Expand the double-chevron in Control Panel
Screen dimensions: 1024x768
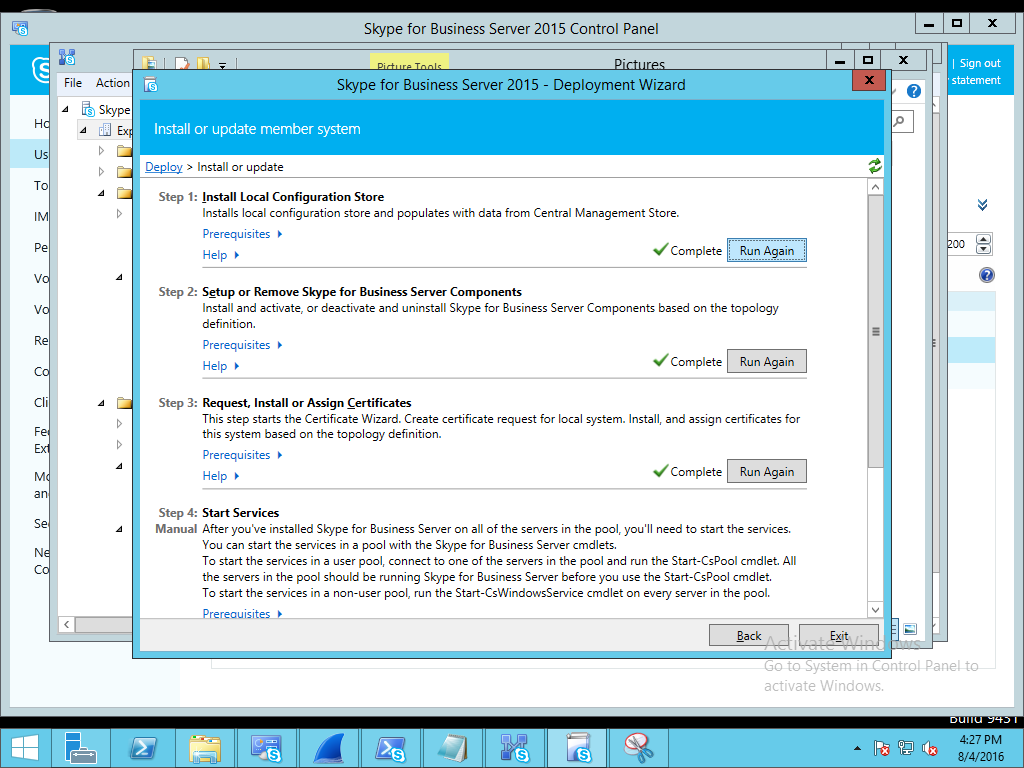(x=982, y=205)
